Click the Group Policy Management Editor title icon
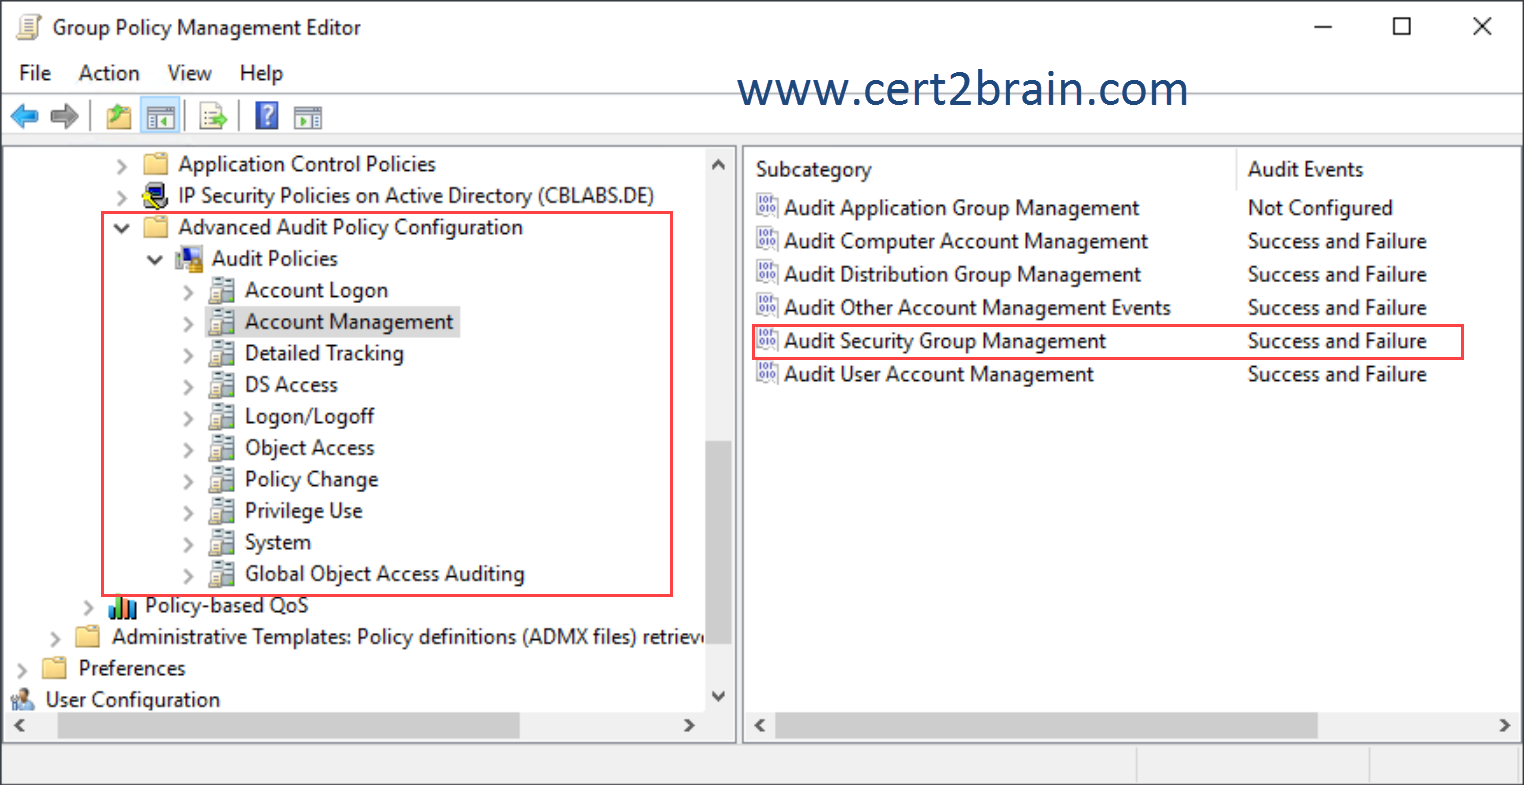Viewport: 1524px width, 785px height. pos(29,27)
